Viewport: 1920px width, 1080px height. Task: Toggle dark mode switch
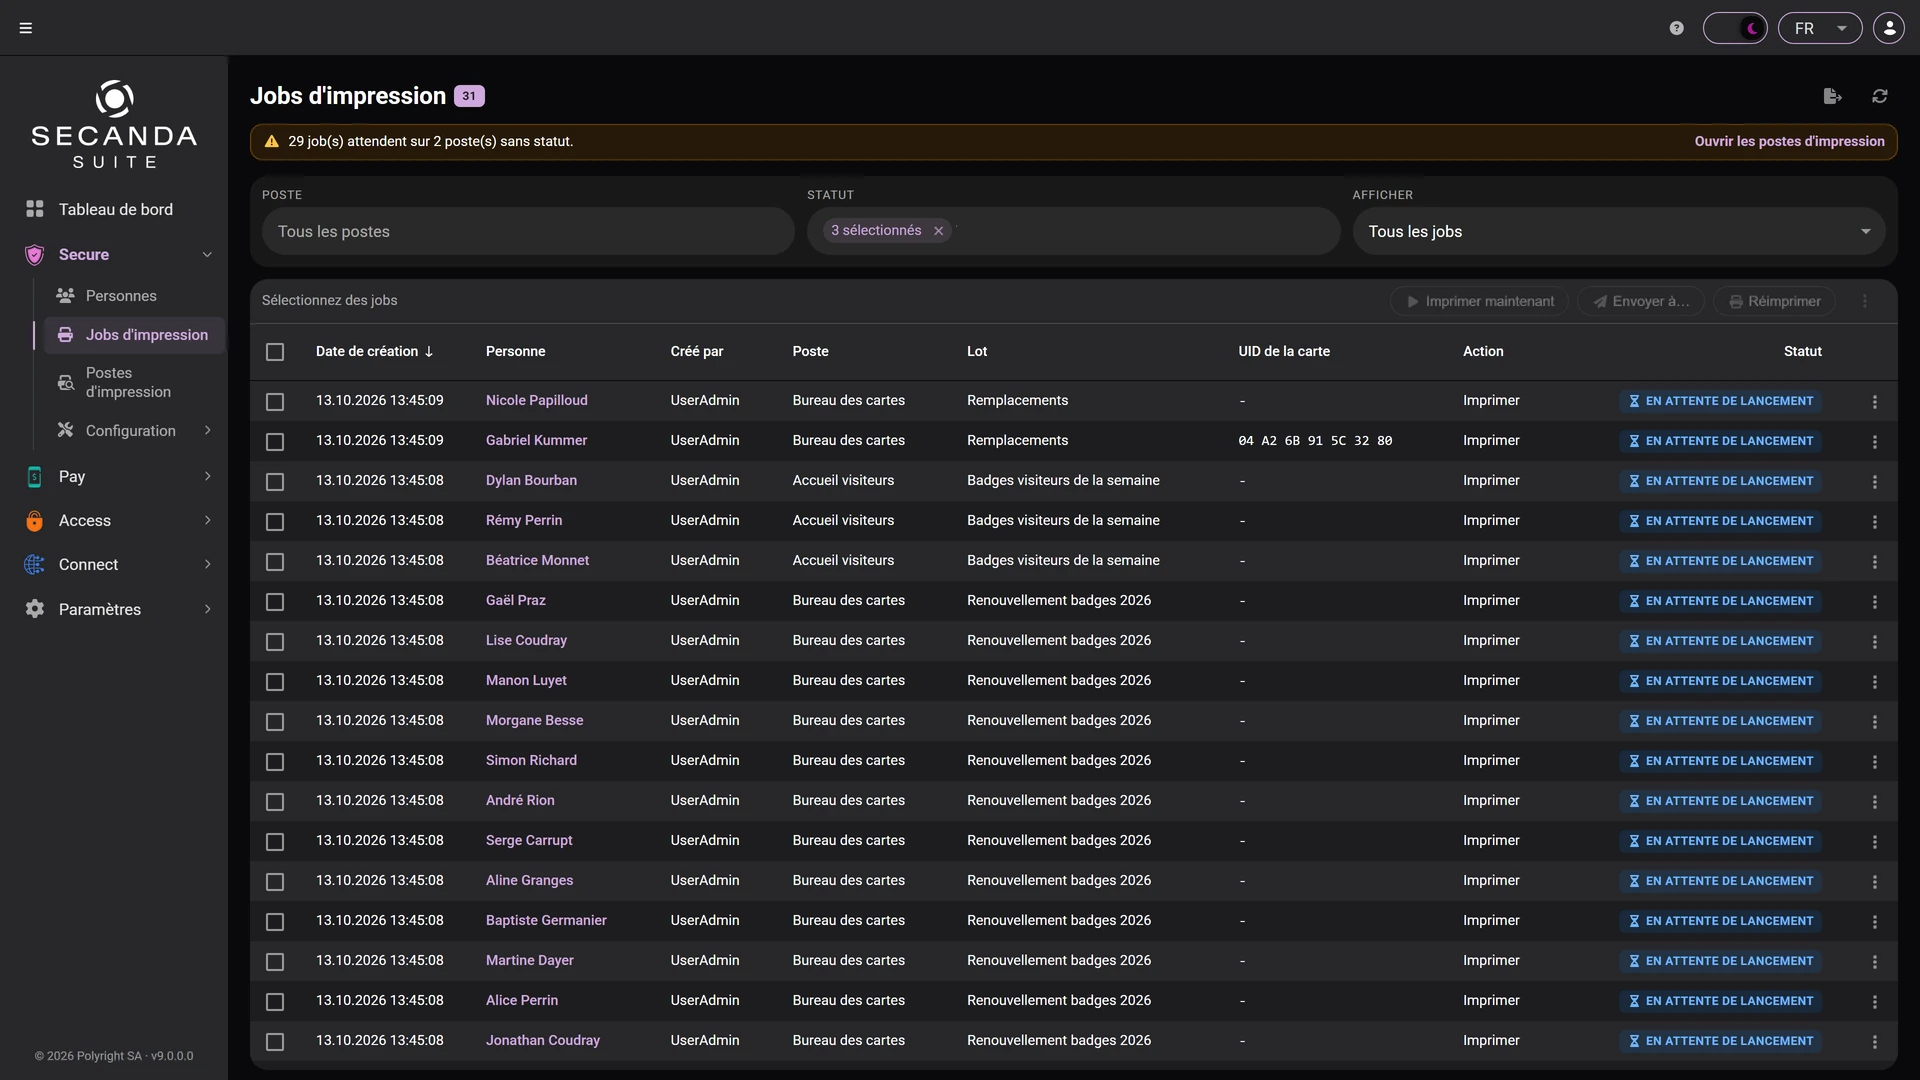pos(1735,28)
